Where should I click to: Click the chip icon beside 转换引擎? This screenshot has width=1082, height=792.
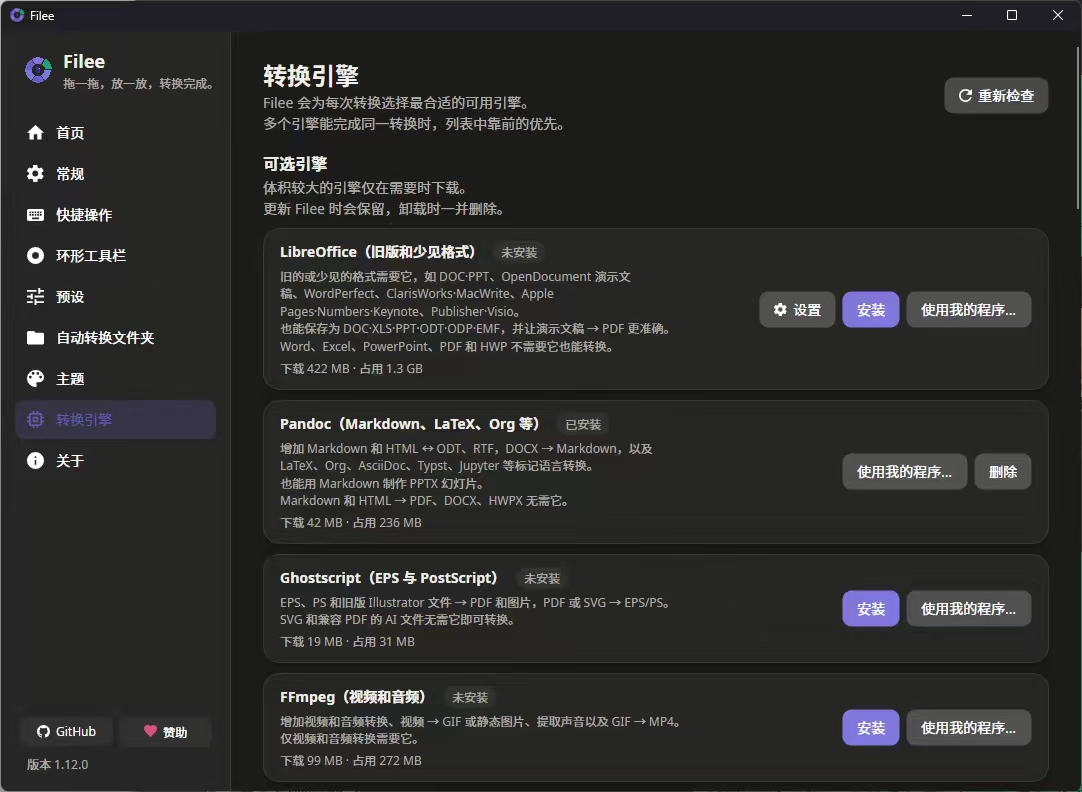(35, 419)
